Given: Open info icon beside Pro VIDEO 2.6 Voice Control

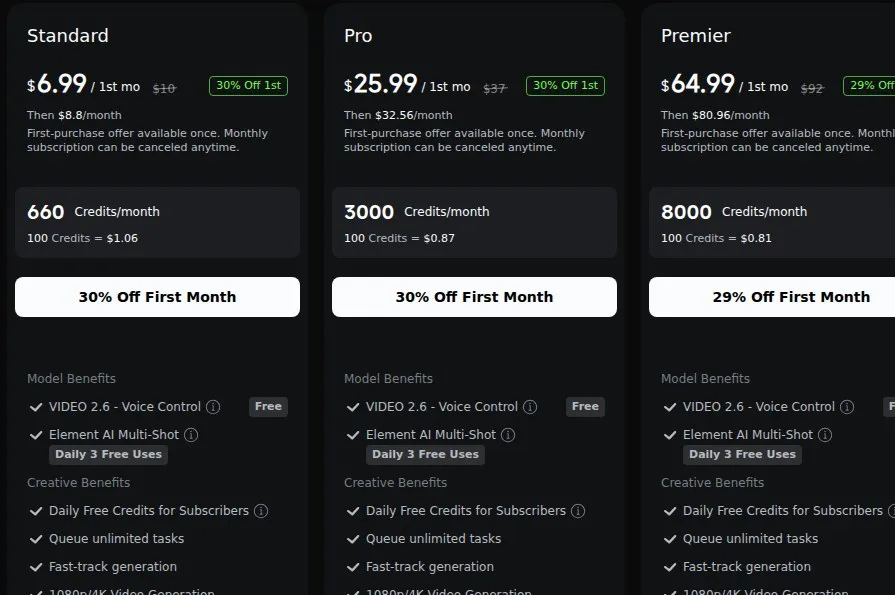Looking at the screenshot, I should 530,407.
